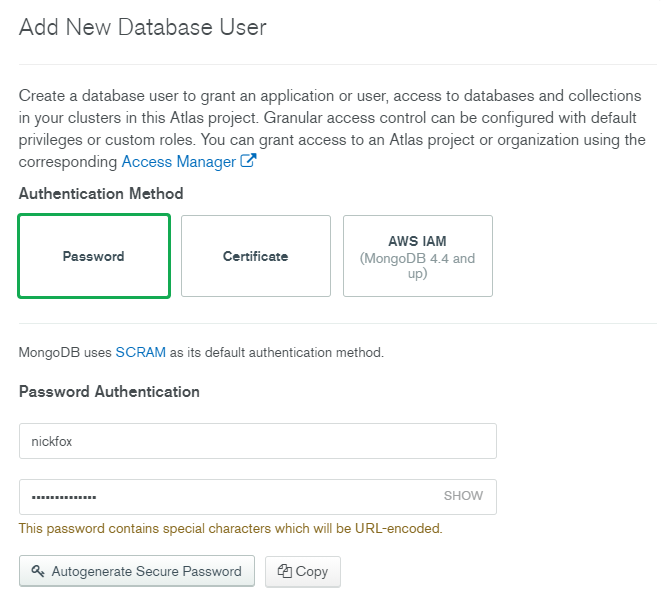Click the Password Authentication heading

click(109, 392)
